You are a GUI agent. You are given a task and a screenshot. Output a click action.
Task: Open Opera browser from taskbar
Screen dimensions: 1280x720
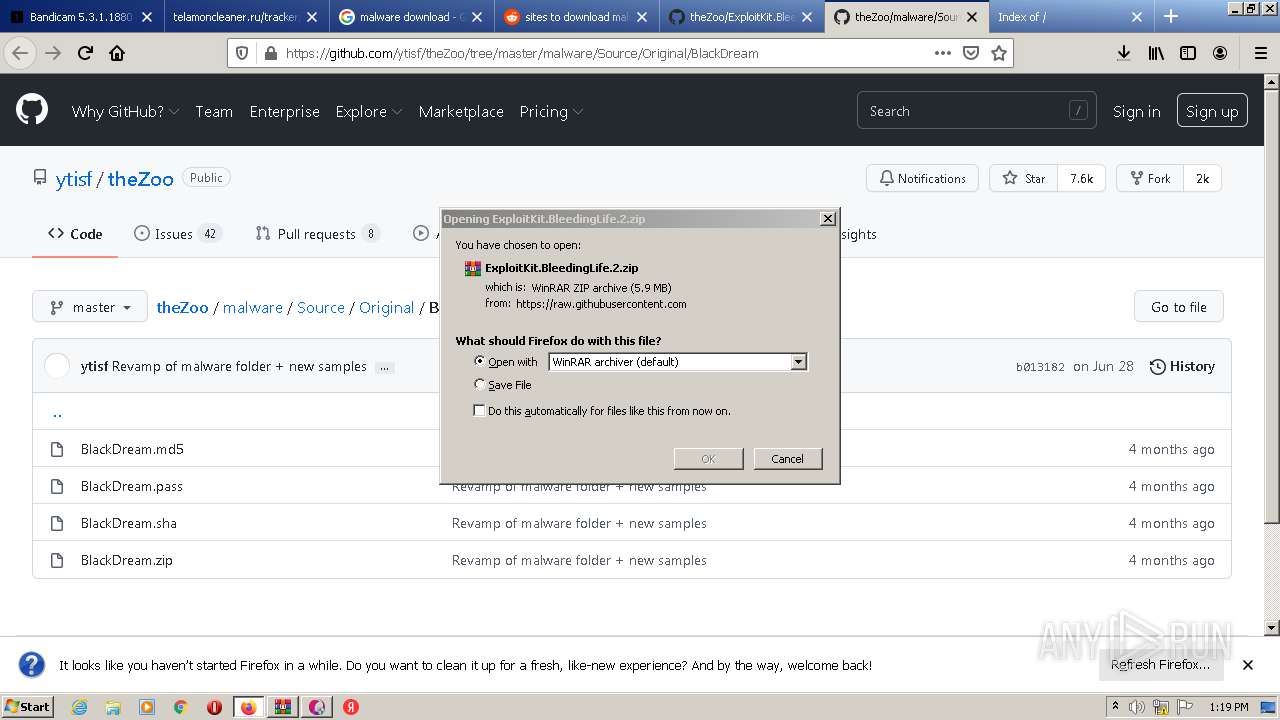click(x=214, y=707)
